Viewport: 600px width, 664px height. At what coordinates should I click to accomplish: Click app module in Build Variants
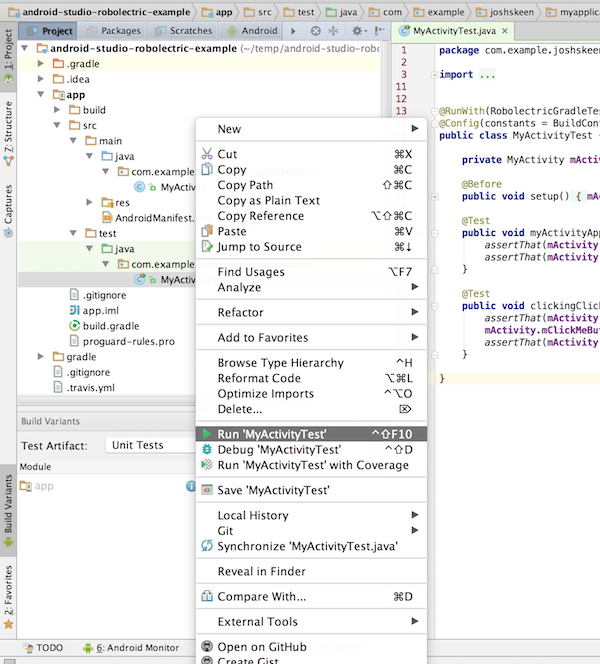(37, 486)
